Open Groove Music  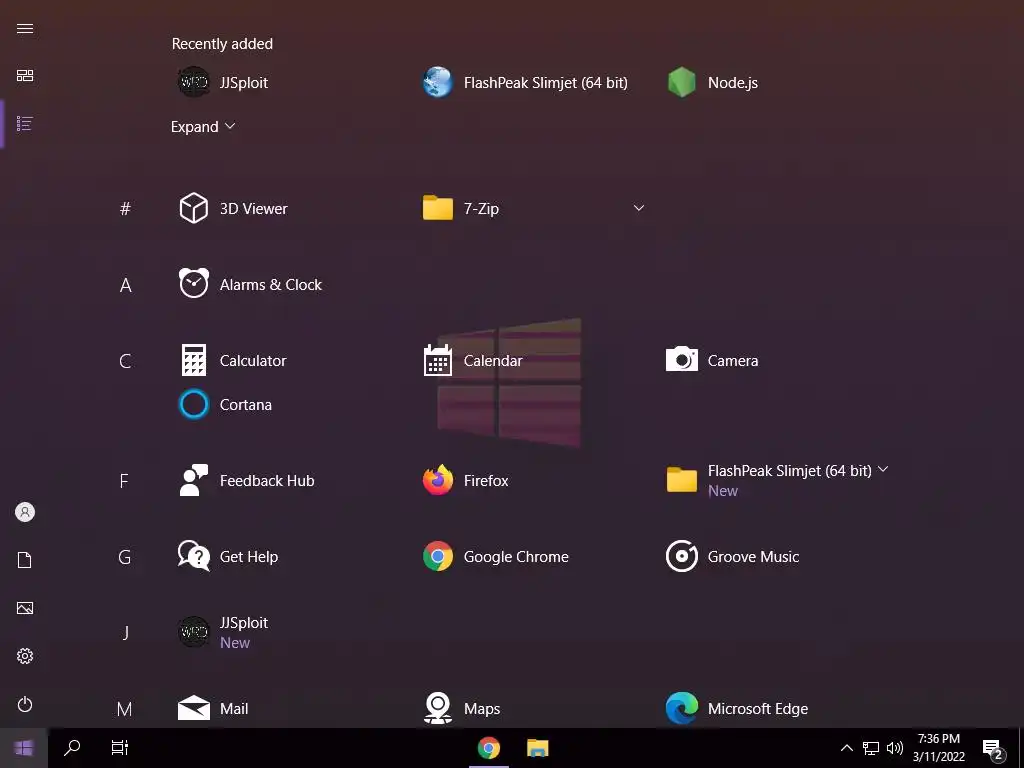coord(733,556)
